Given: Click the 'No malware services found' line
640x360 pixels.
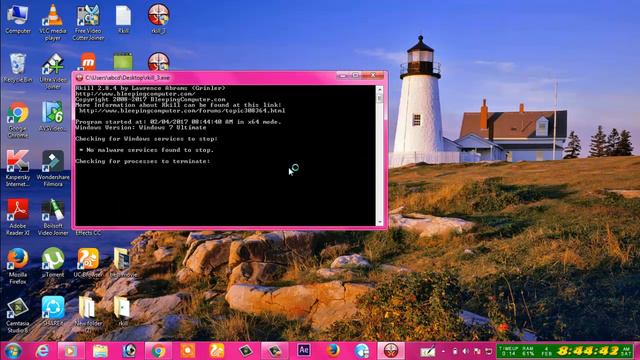Looking at the screenshot, I should pos(147,150).
